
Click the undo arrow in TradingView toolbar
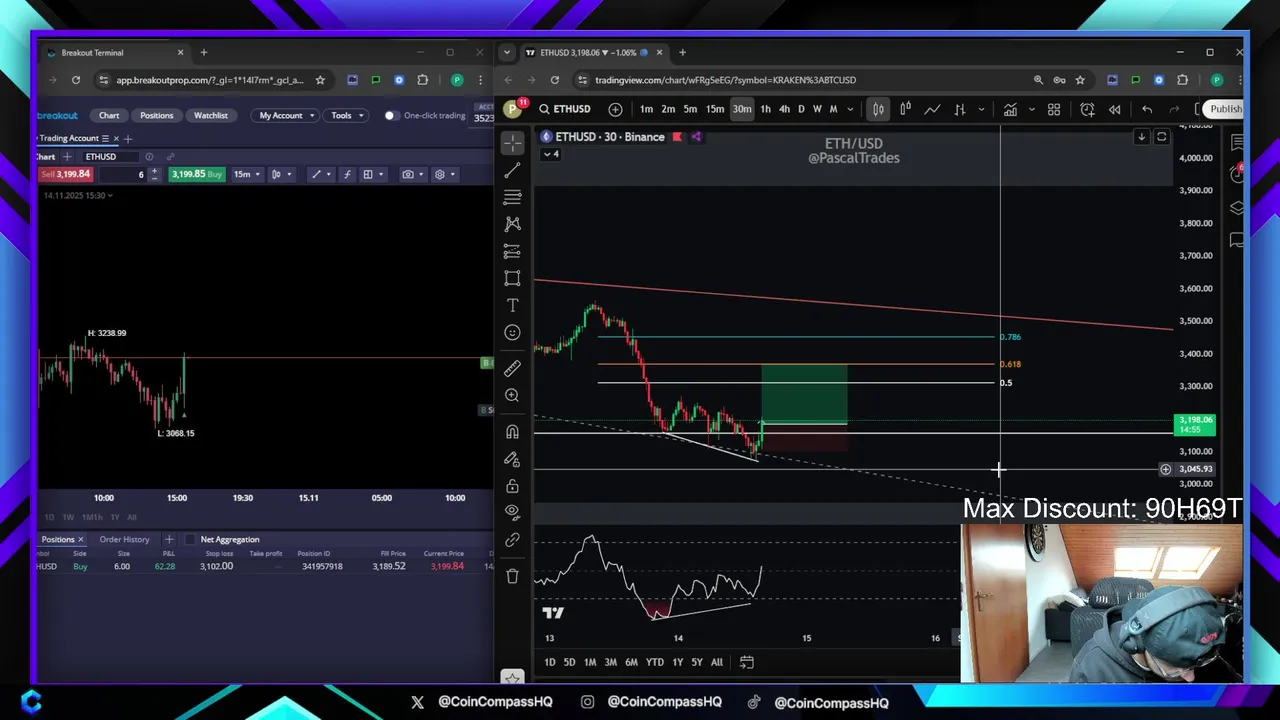[x=1147, y=109]
